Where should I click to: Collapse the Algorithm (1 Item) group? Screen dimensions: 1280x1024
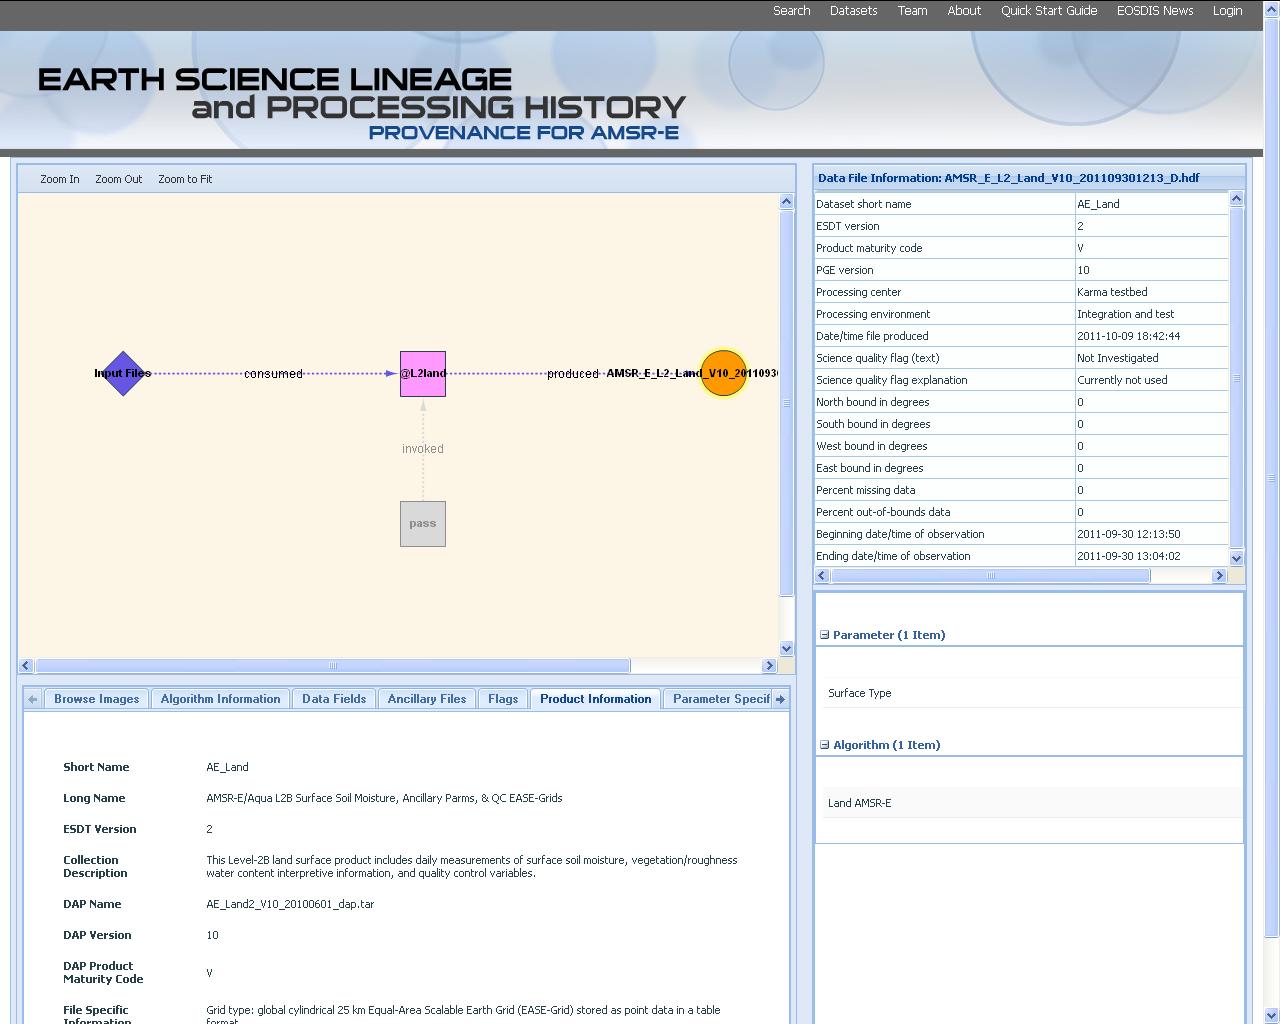(825, 744)
